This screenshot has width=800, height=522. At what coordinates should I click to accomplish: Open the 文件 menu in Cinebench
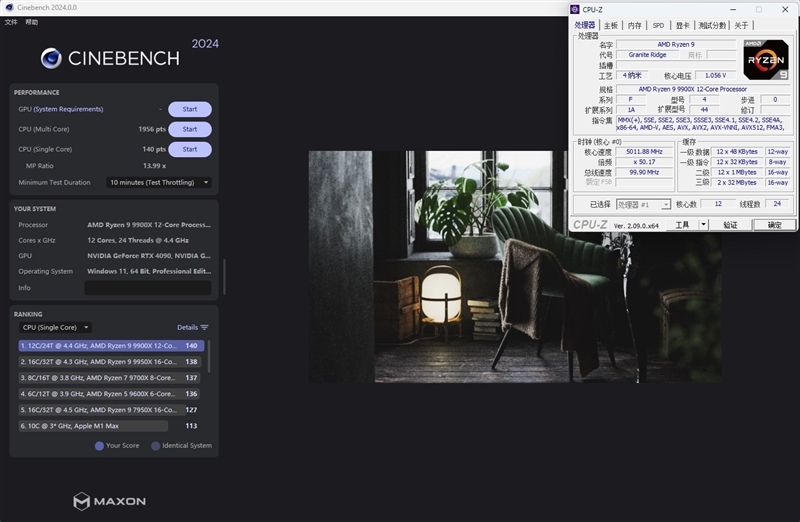click(11, 22)
